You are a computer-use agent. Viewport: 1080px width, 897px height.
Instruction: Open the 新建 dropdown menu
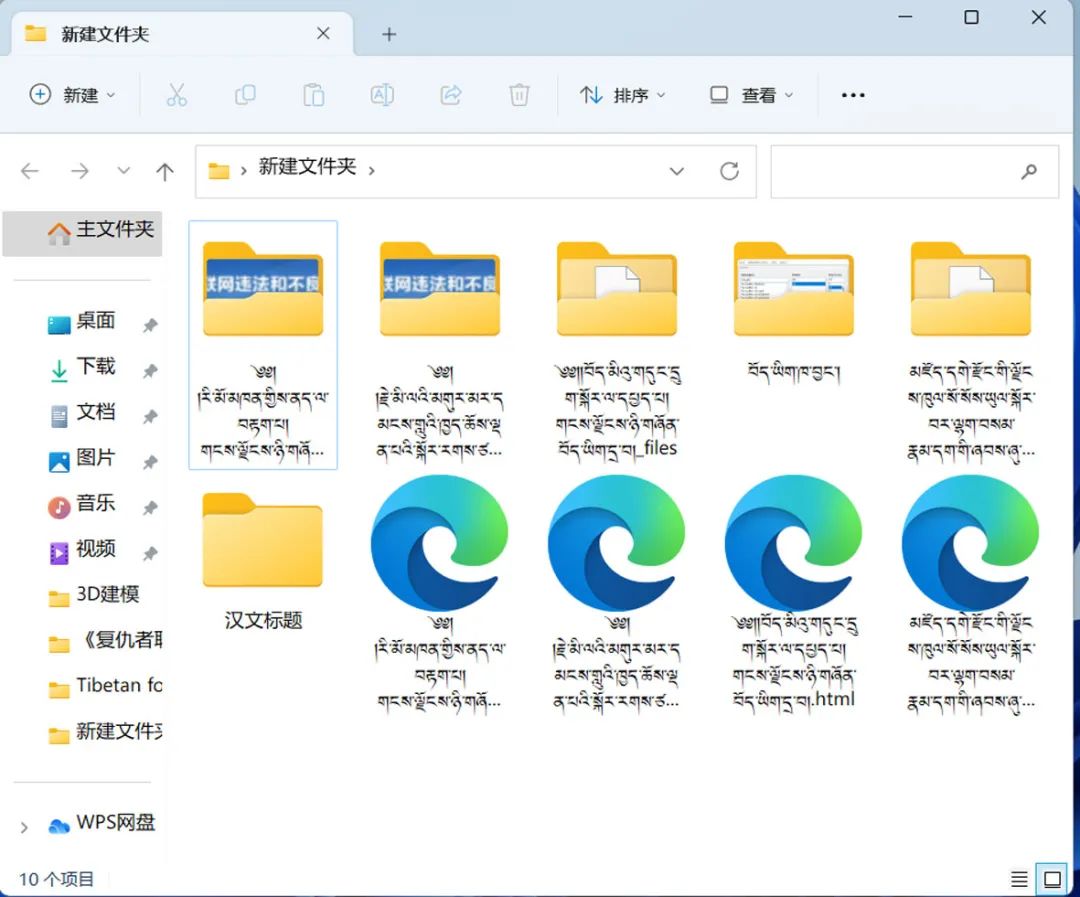73,95
